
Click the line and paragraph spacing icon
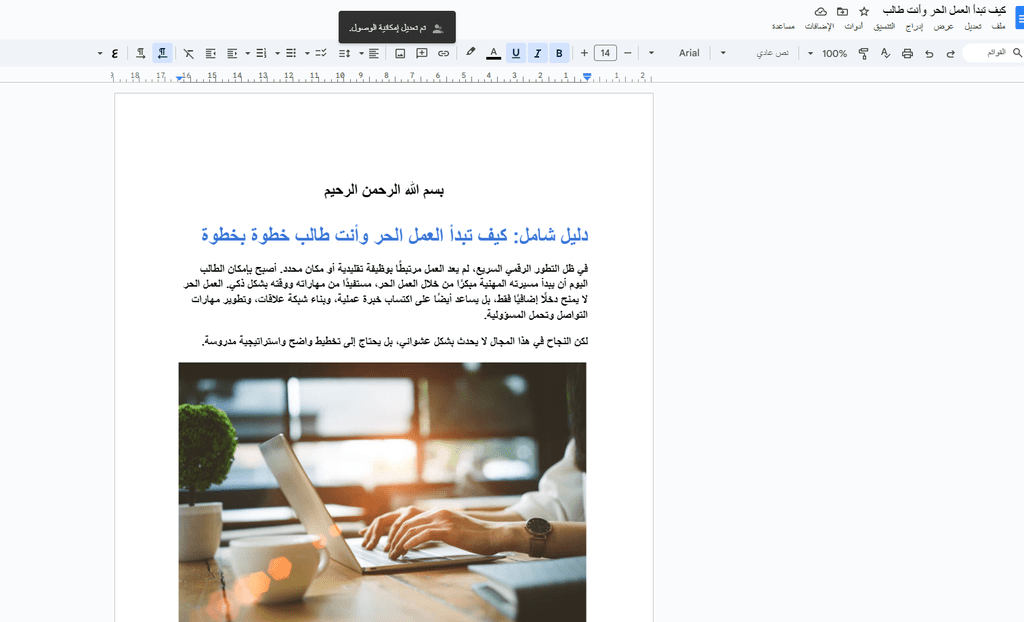pyautogui.click(x=344, y=54)
